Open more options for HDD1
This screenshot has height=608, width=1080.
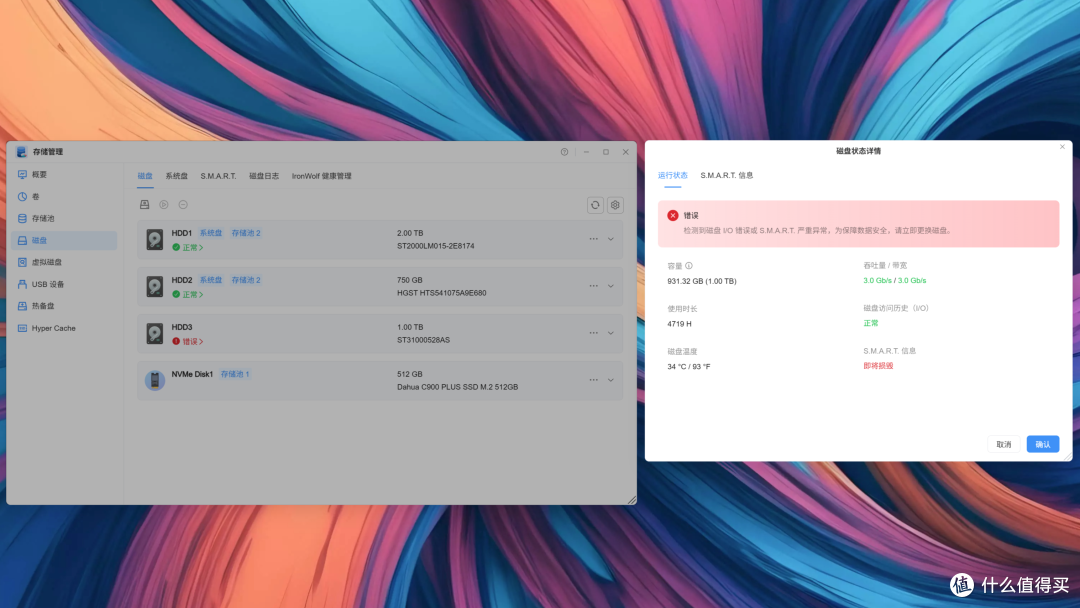[593, 239]
